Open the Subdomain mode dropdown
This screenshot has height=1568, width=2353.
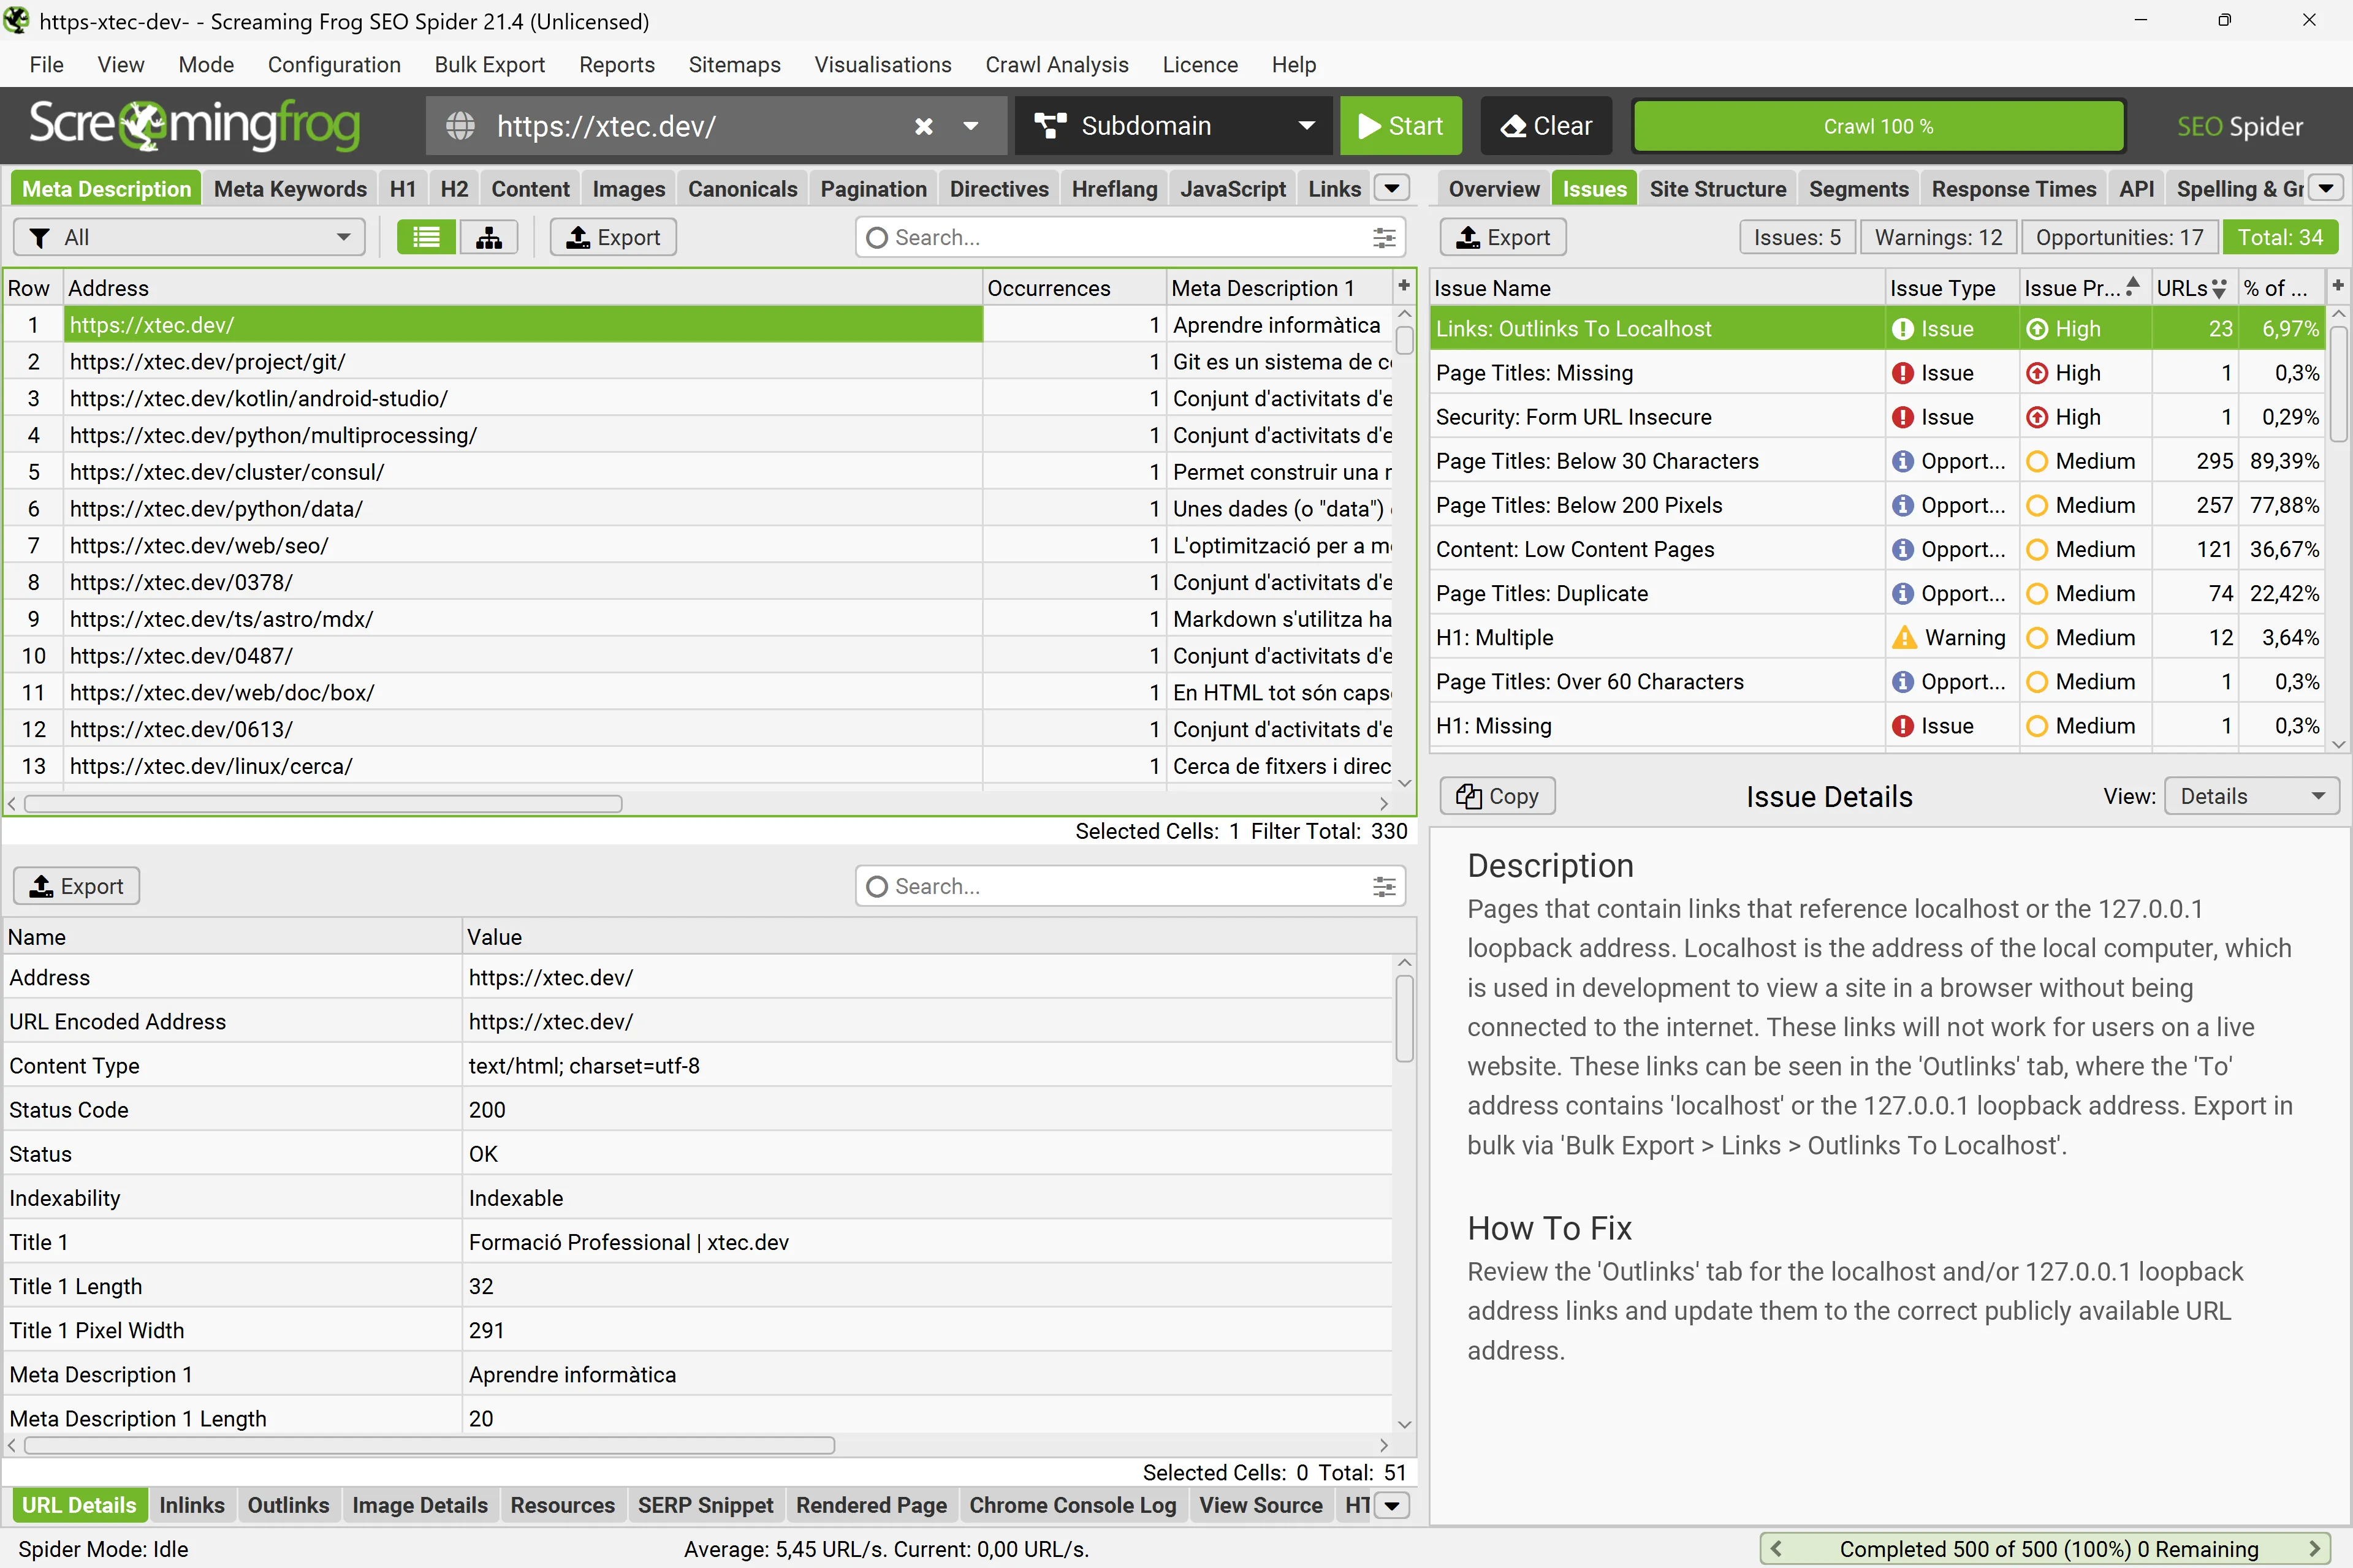click(1173, 126)
